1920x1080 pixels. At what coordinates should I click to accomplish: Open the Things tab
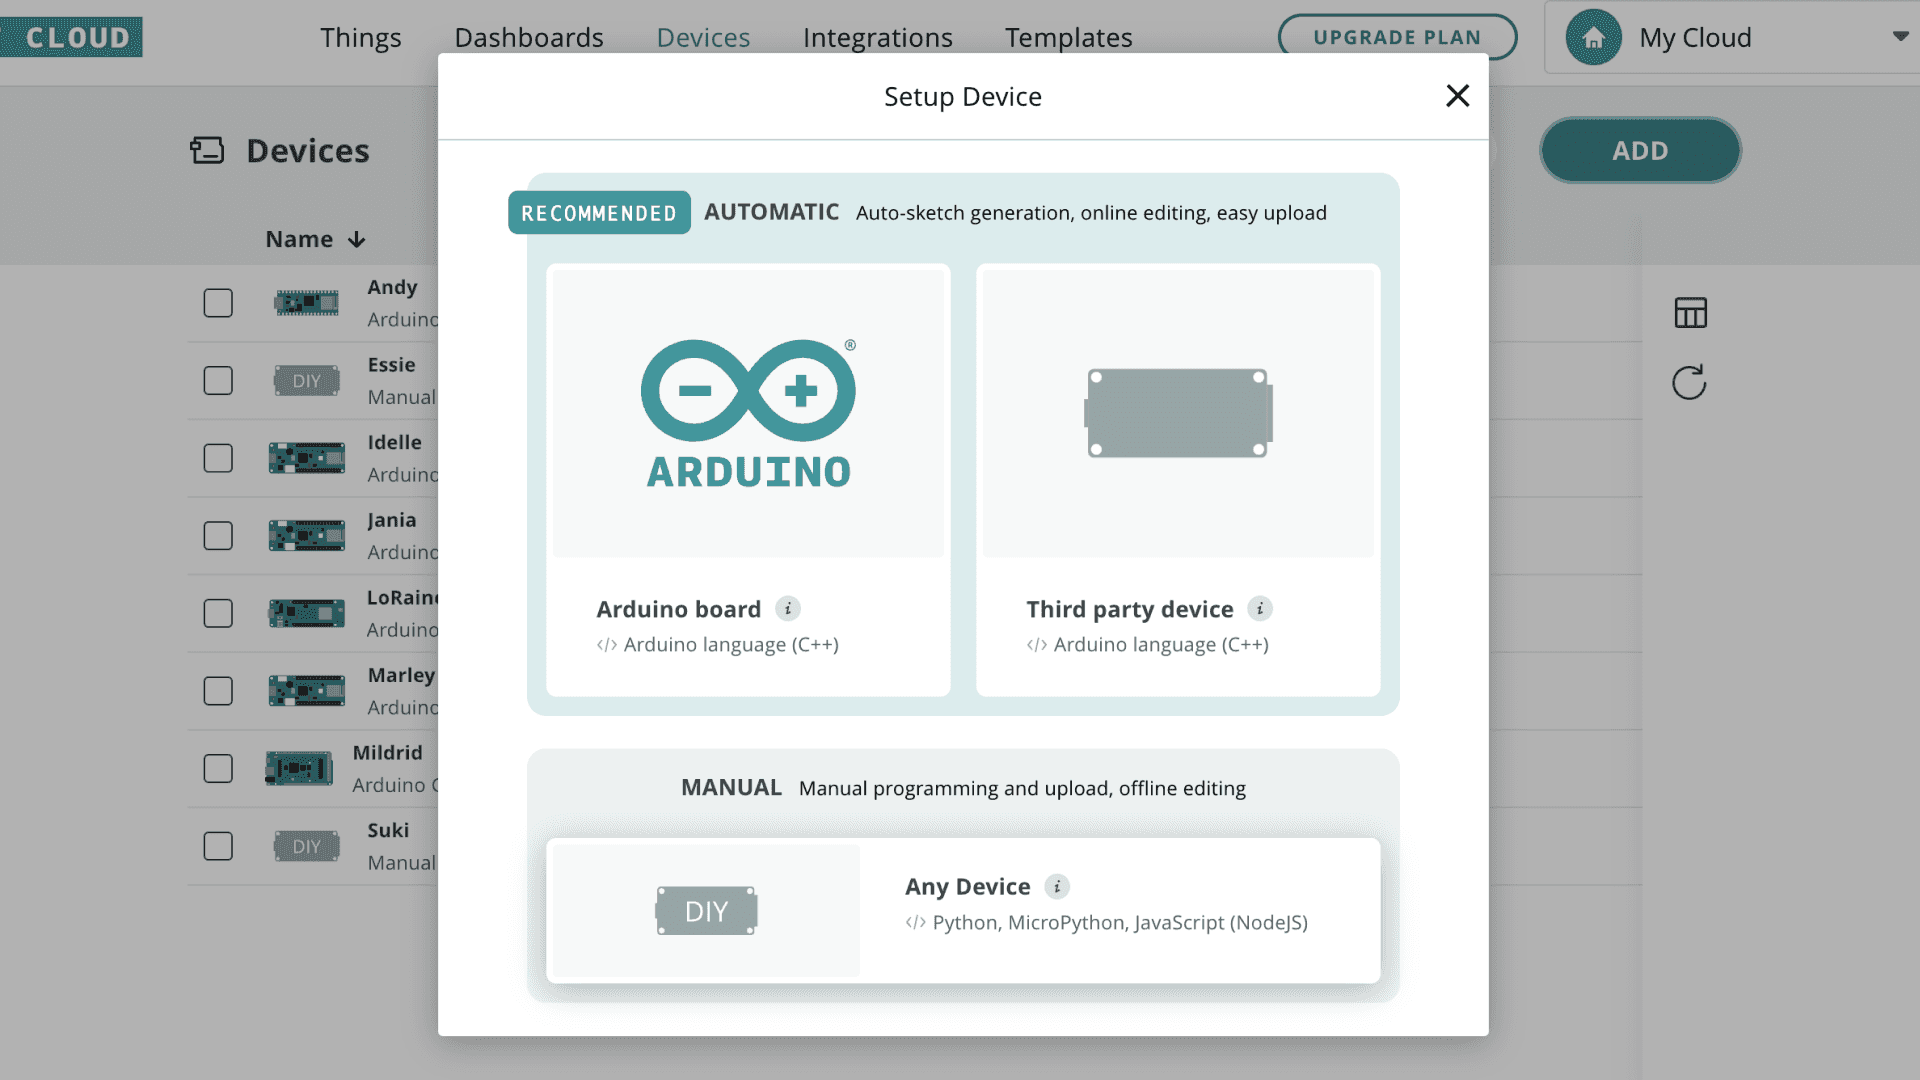tap(360, 38)
